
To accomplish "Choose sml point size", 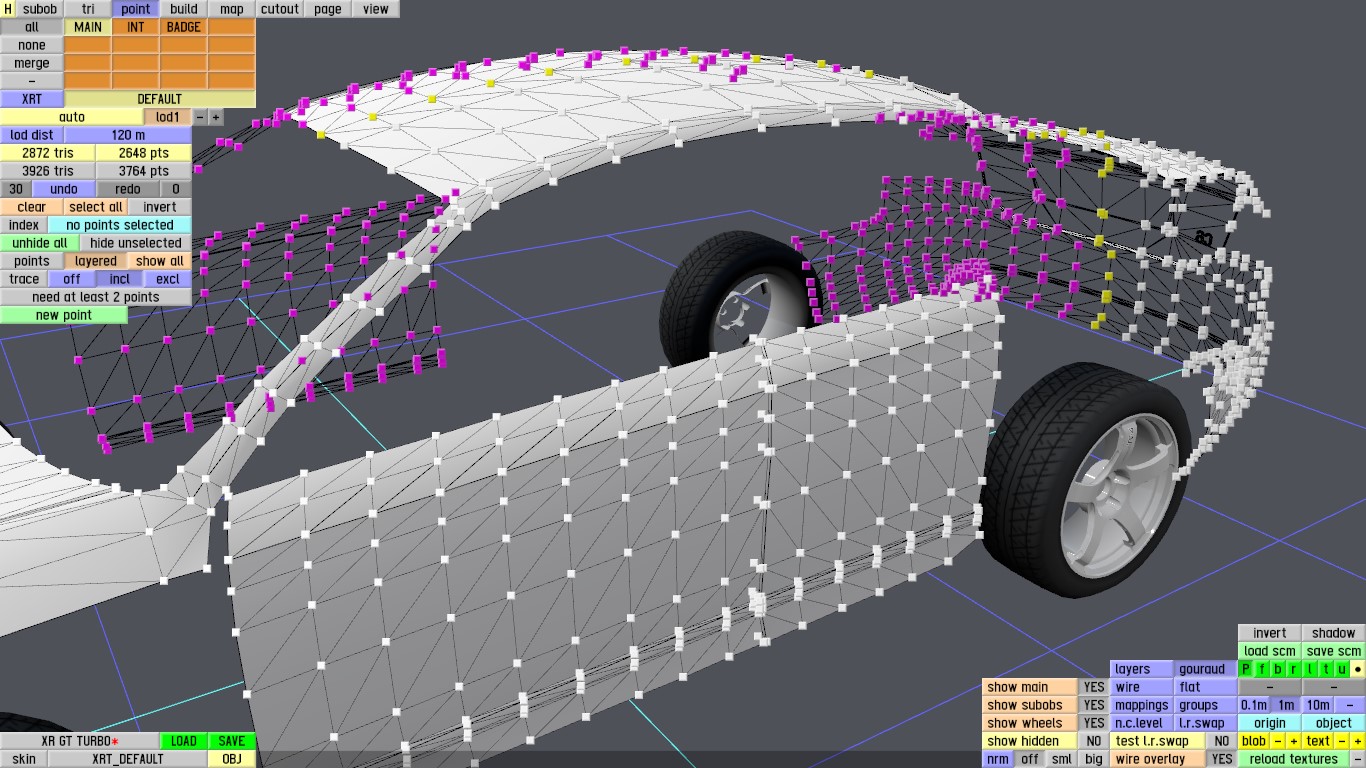I will point(1062,759).
